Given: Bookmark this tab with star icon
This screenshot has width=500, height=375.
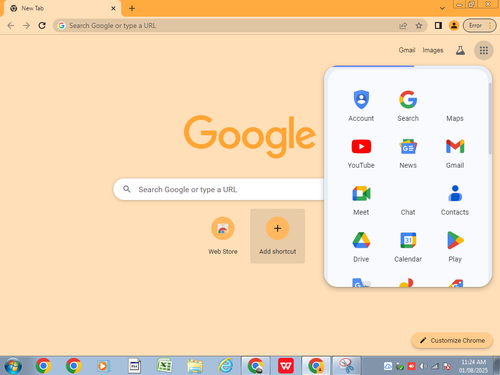Looking at the screenshot, I should 419,26.
